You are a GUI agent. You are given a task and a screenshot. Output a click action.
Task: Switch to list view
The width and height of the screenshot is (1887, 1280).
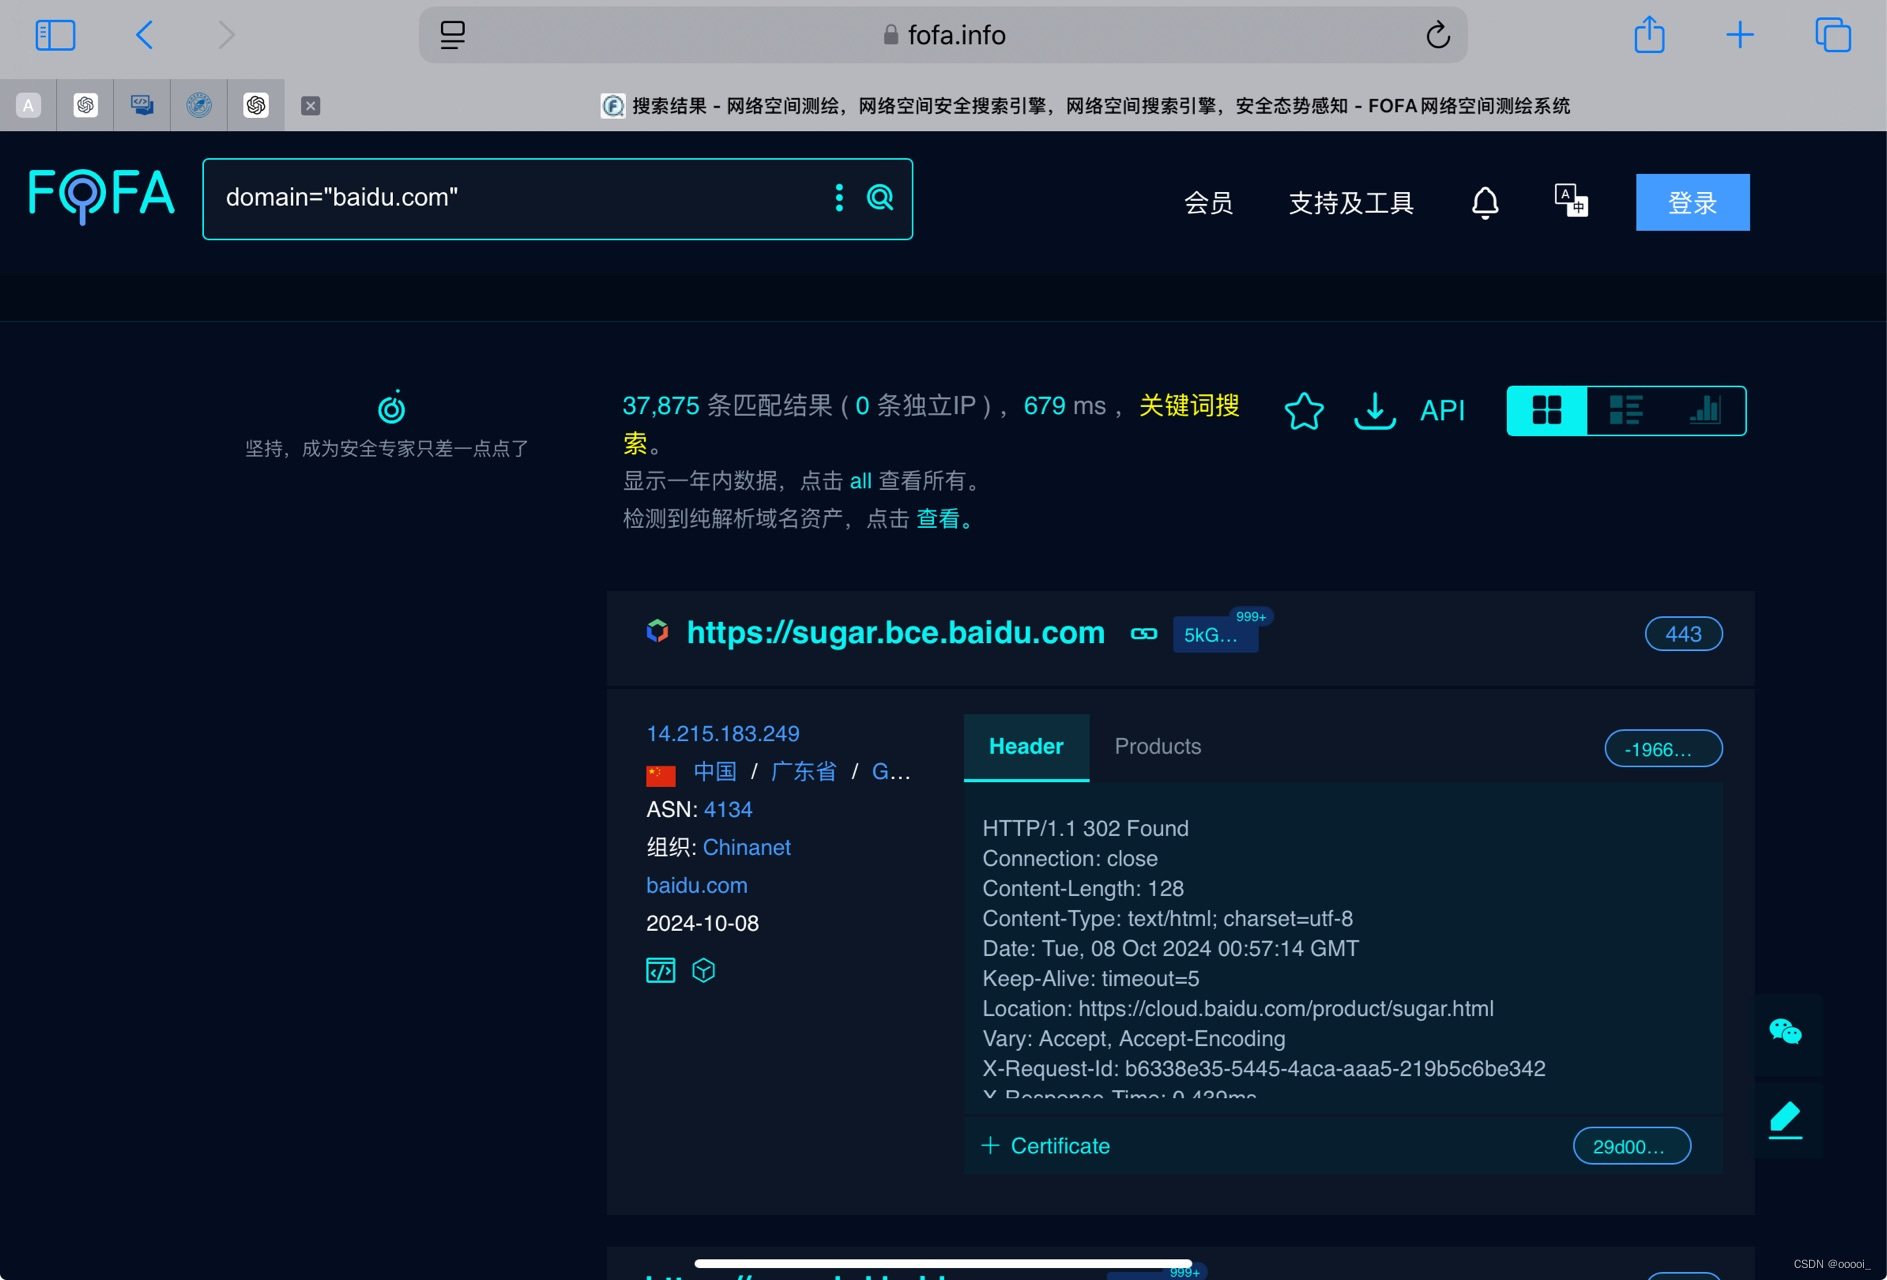(1626, 410)
